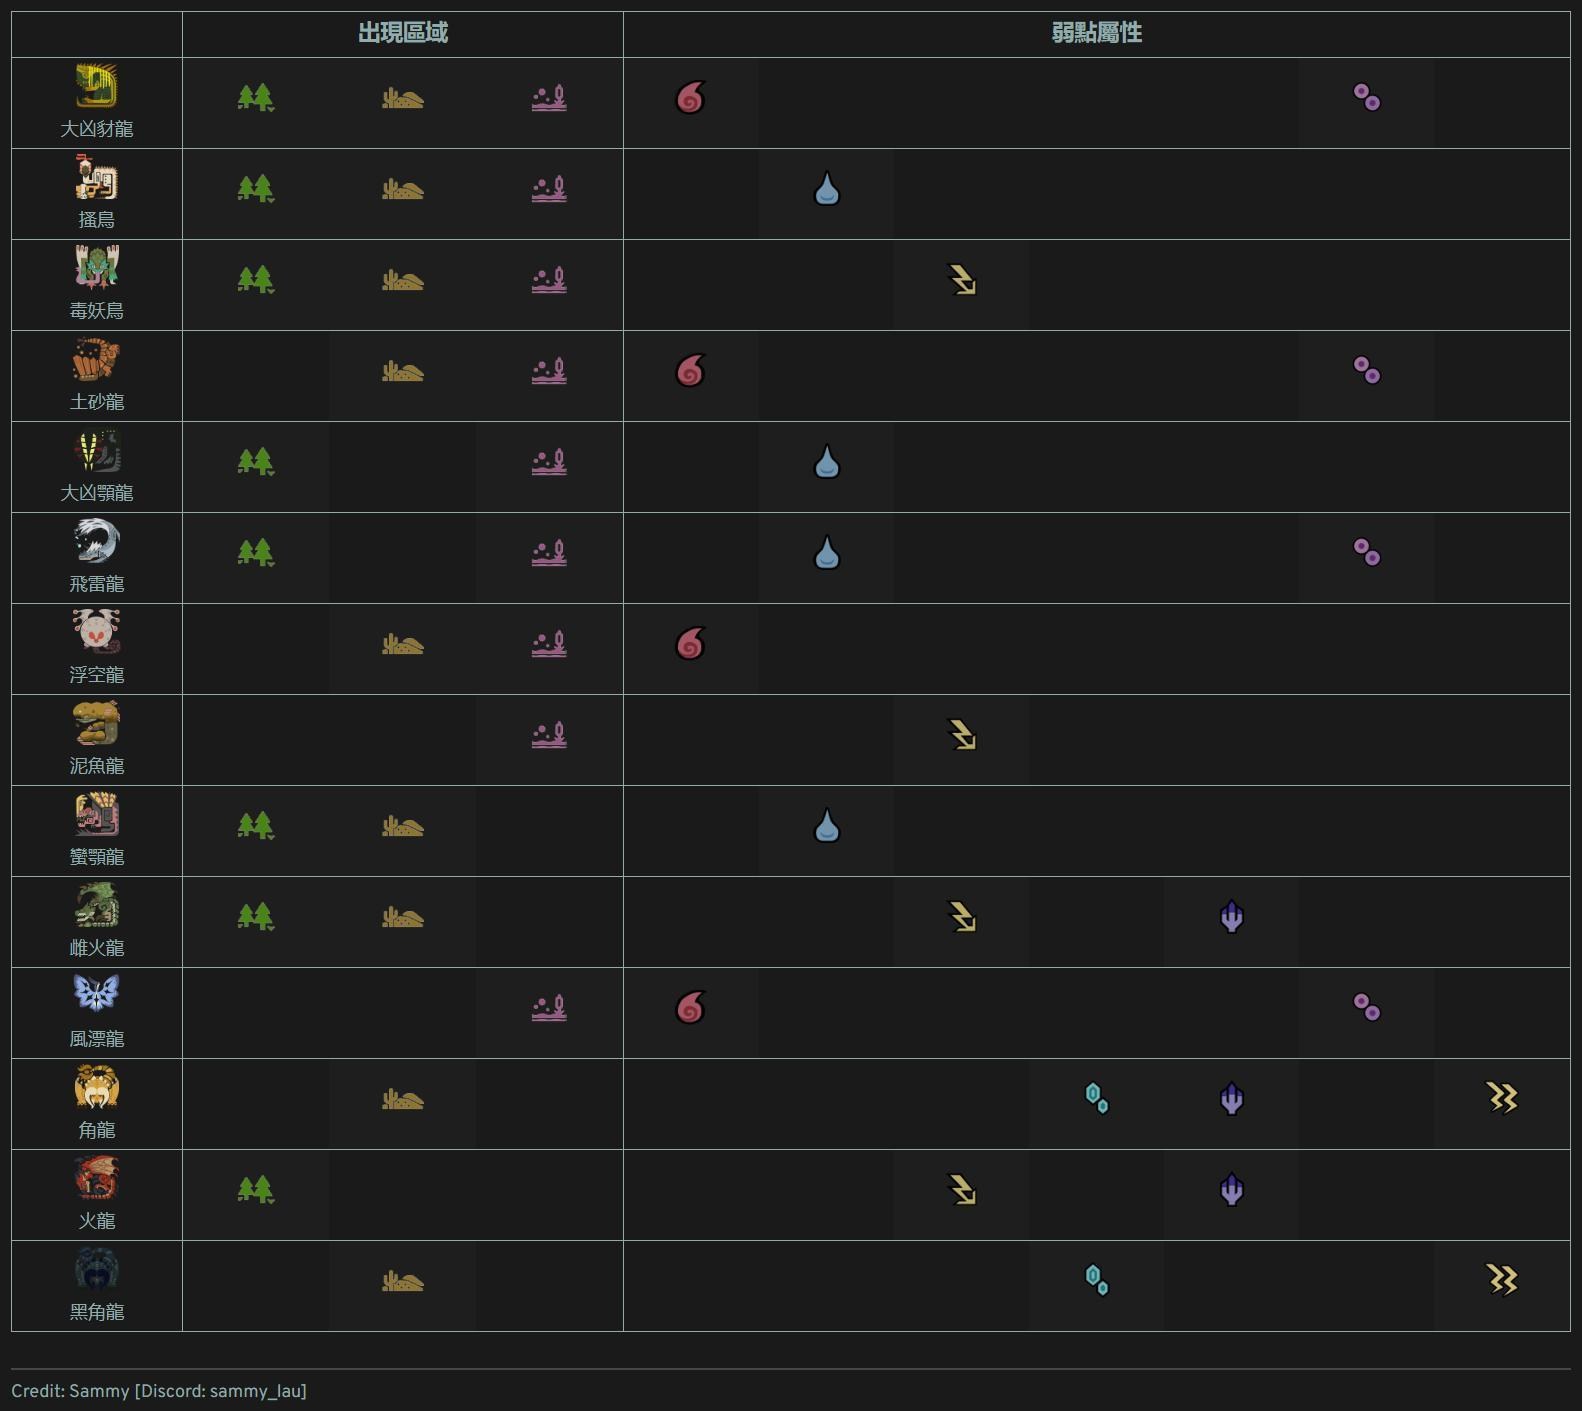The image size is (1582, 1411).
Task: Click the 出現區域 column header
Action: (x=403, y=33)
